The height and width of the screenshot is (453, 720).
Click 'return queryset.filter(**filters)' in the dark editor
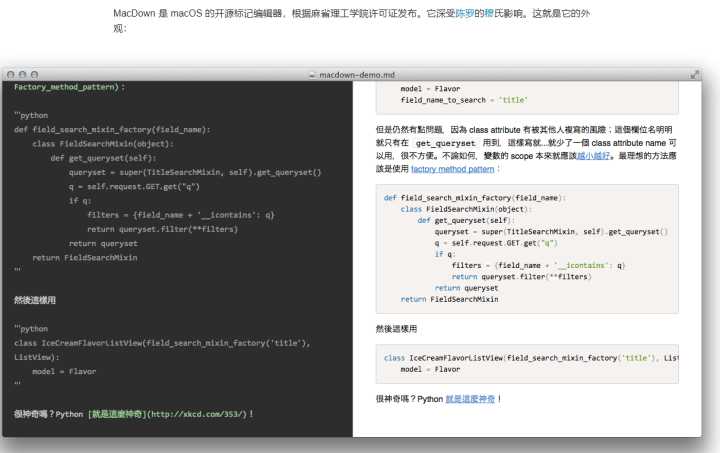(x=163, y=229)
